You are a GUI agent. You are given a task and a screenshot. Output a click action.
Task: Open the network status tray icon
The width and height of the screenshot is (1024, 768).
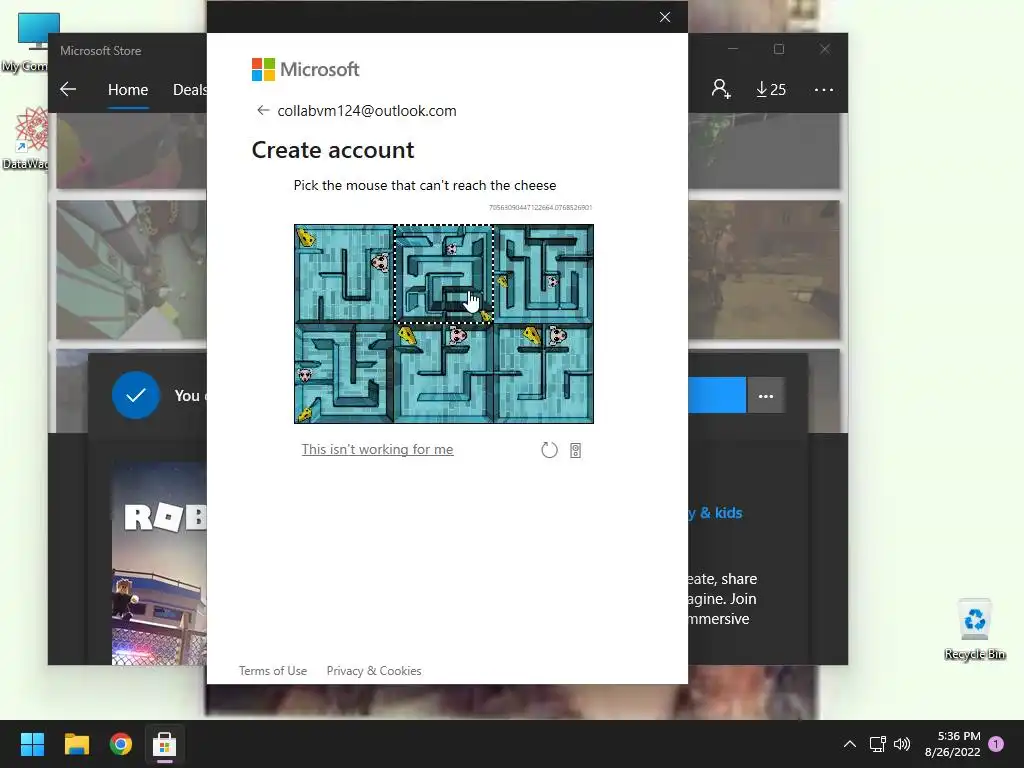coord(877,744)
